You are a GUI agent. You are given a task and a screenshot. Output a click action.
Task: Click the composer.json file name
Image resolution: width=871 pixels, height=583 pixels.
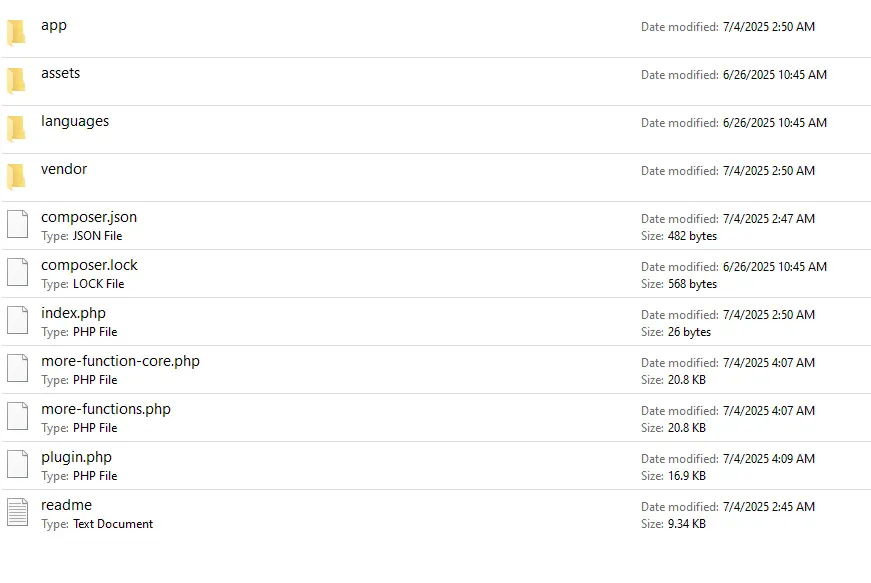pos(89,217)
